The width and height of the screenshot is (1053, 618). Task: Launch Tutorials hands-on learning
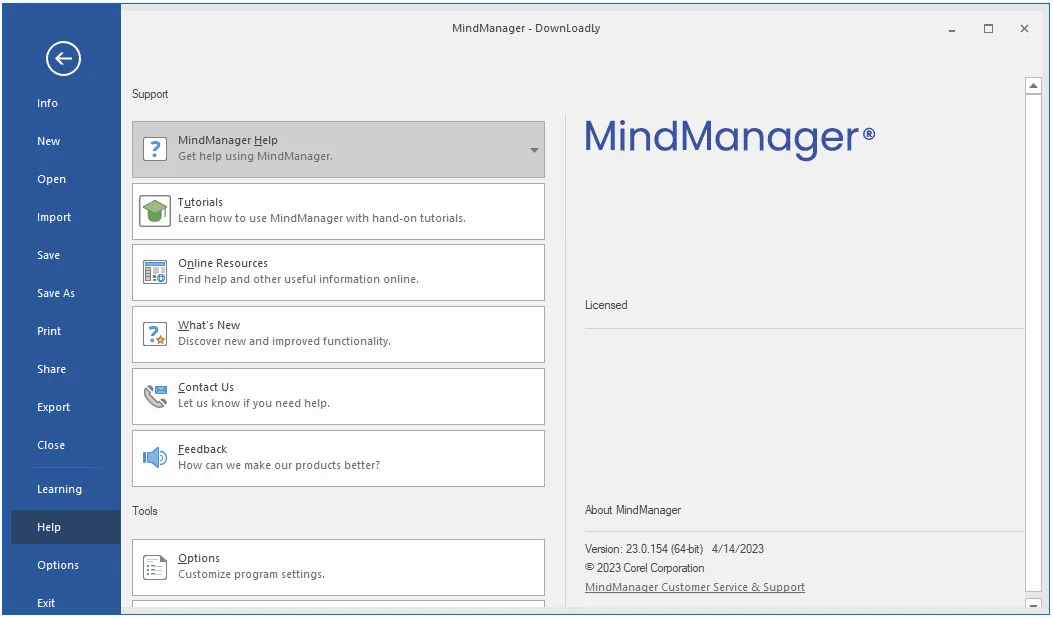[338, 211]
